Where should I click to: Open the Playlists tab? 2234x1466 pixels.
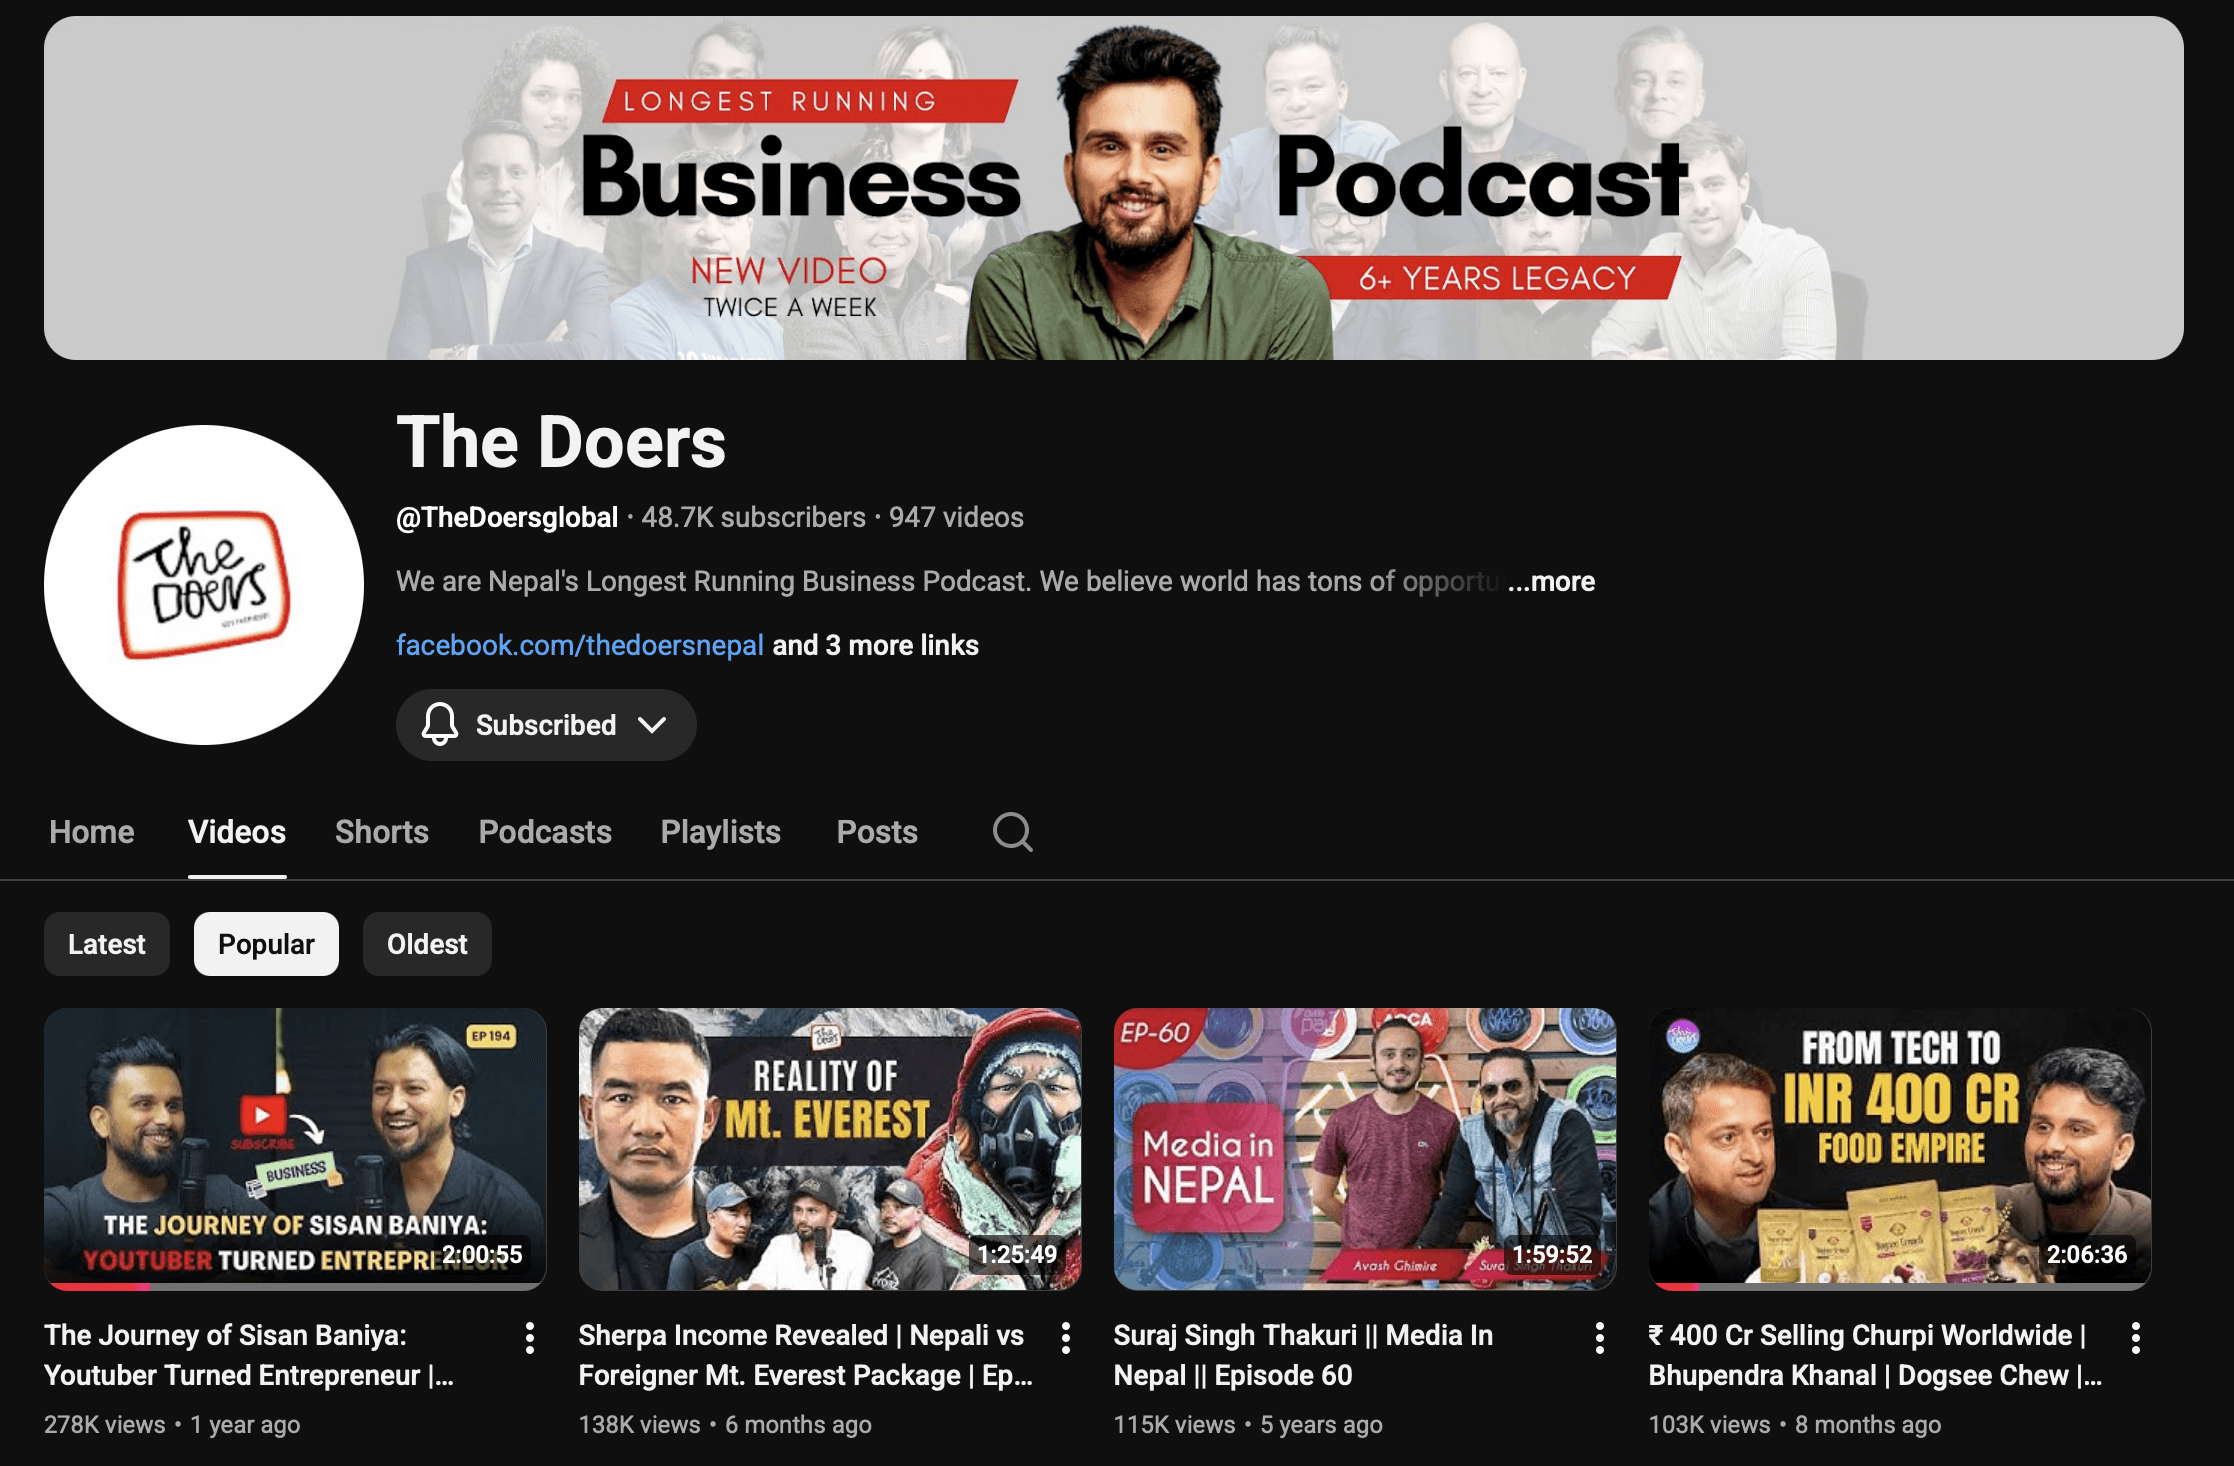[x=721, y=832]
